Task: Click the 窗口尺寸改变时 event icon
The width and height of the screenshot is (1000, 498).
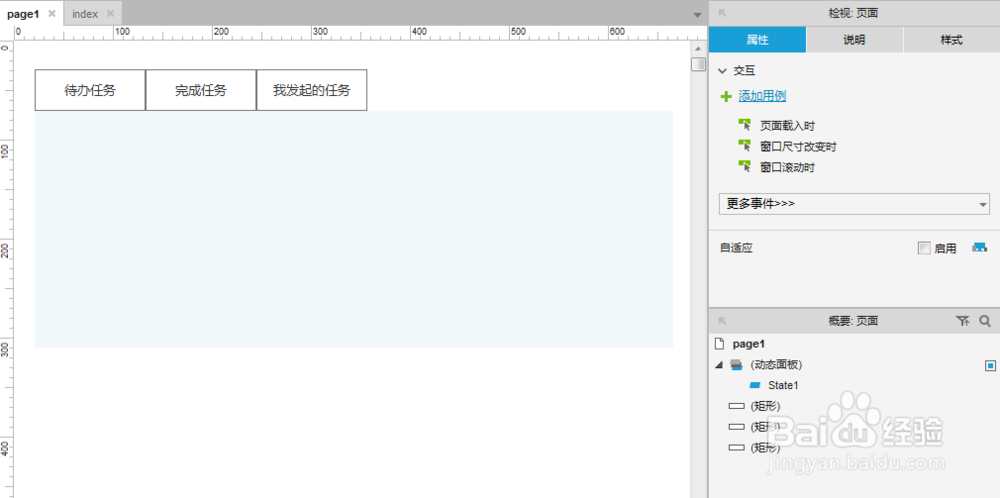Action: [744, 146]
